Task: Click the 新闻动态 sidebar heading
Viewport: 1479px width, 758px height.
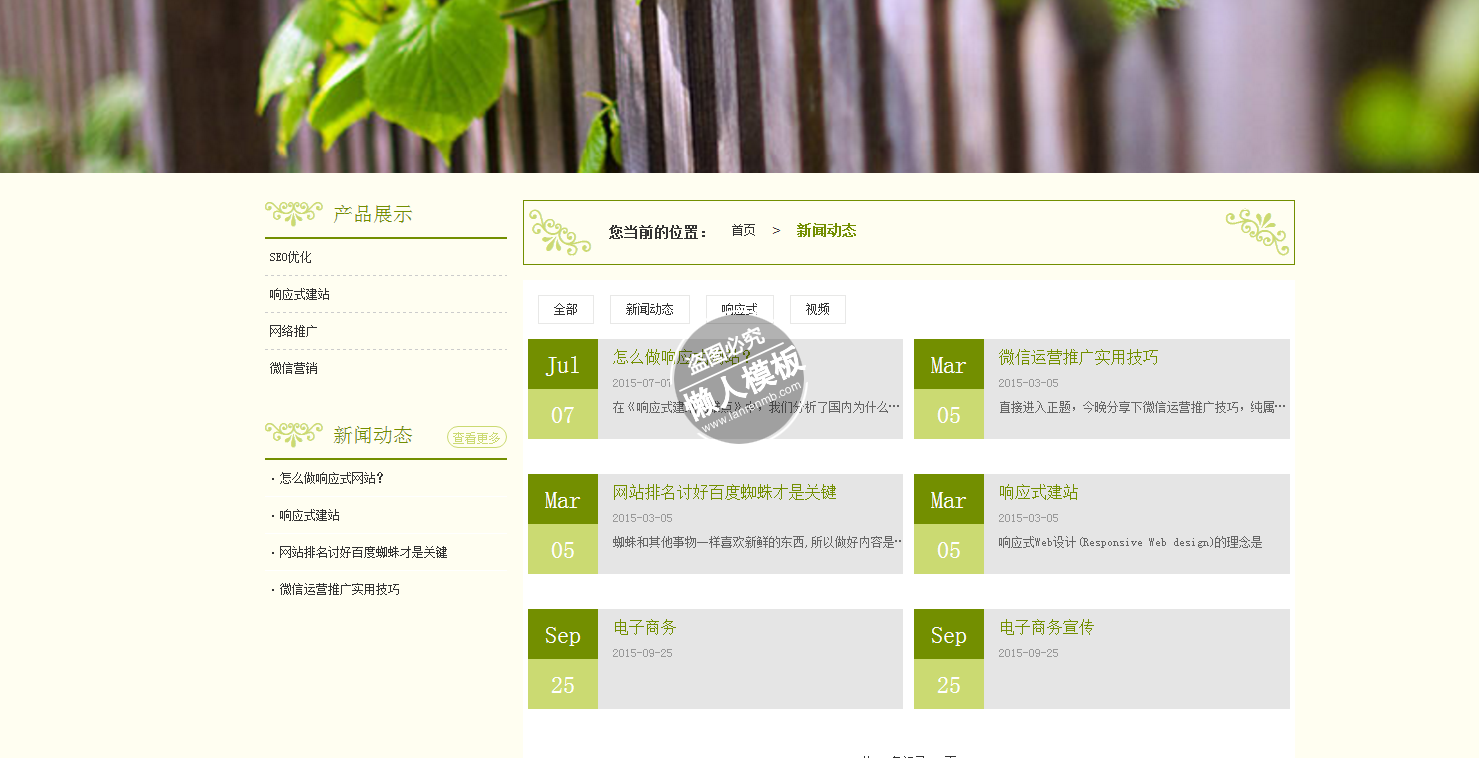Action: (372, 435)
